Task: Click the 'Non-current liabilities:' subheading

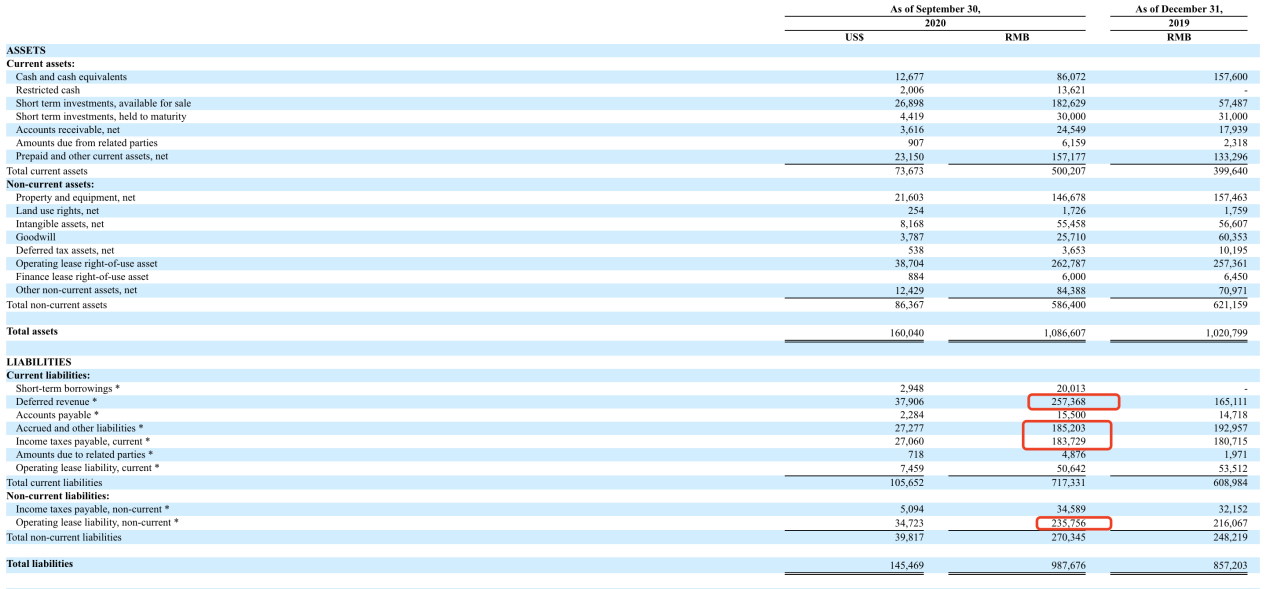Action: tap(58, 496)
